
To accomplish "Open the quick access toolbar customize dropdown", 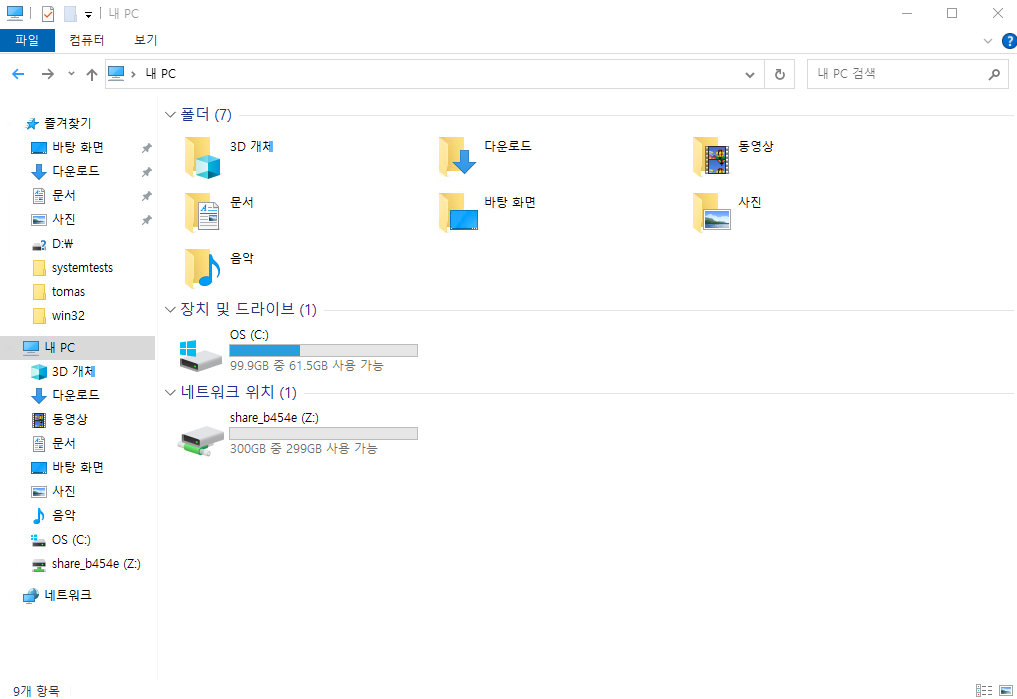I will tap(88, 14).
